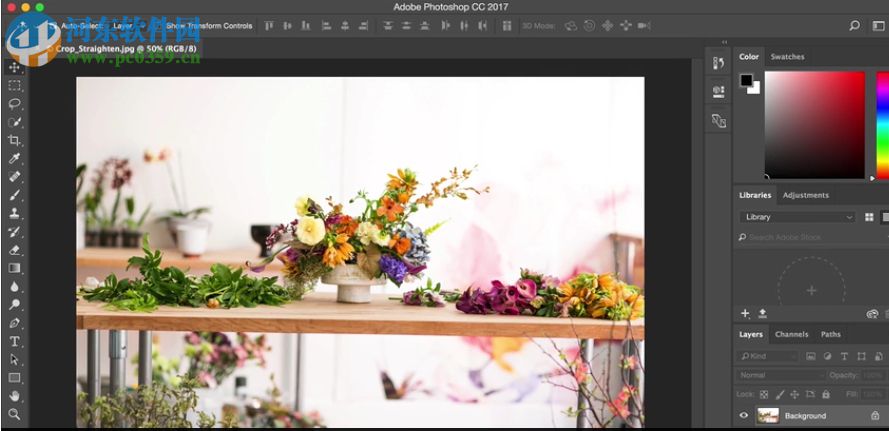The image size is (889, 431).
Task: Select the Crop tool
Action: pos(14,140)
